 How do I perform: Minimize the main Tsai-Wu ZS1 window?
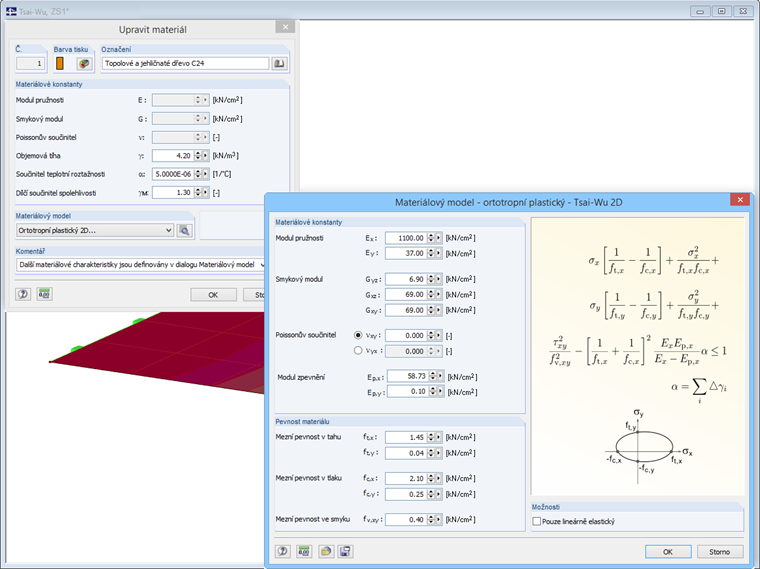coord(700,11)
